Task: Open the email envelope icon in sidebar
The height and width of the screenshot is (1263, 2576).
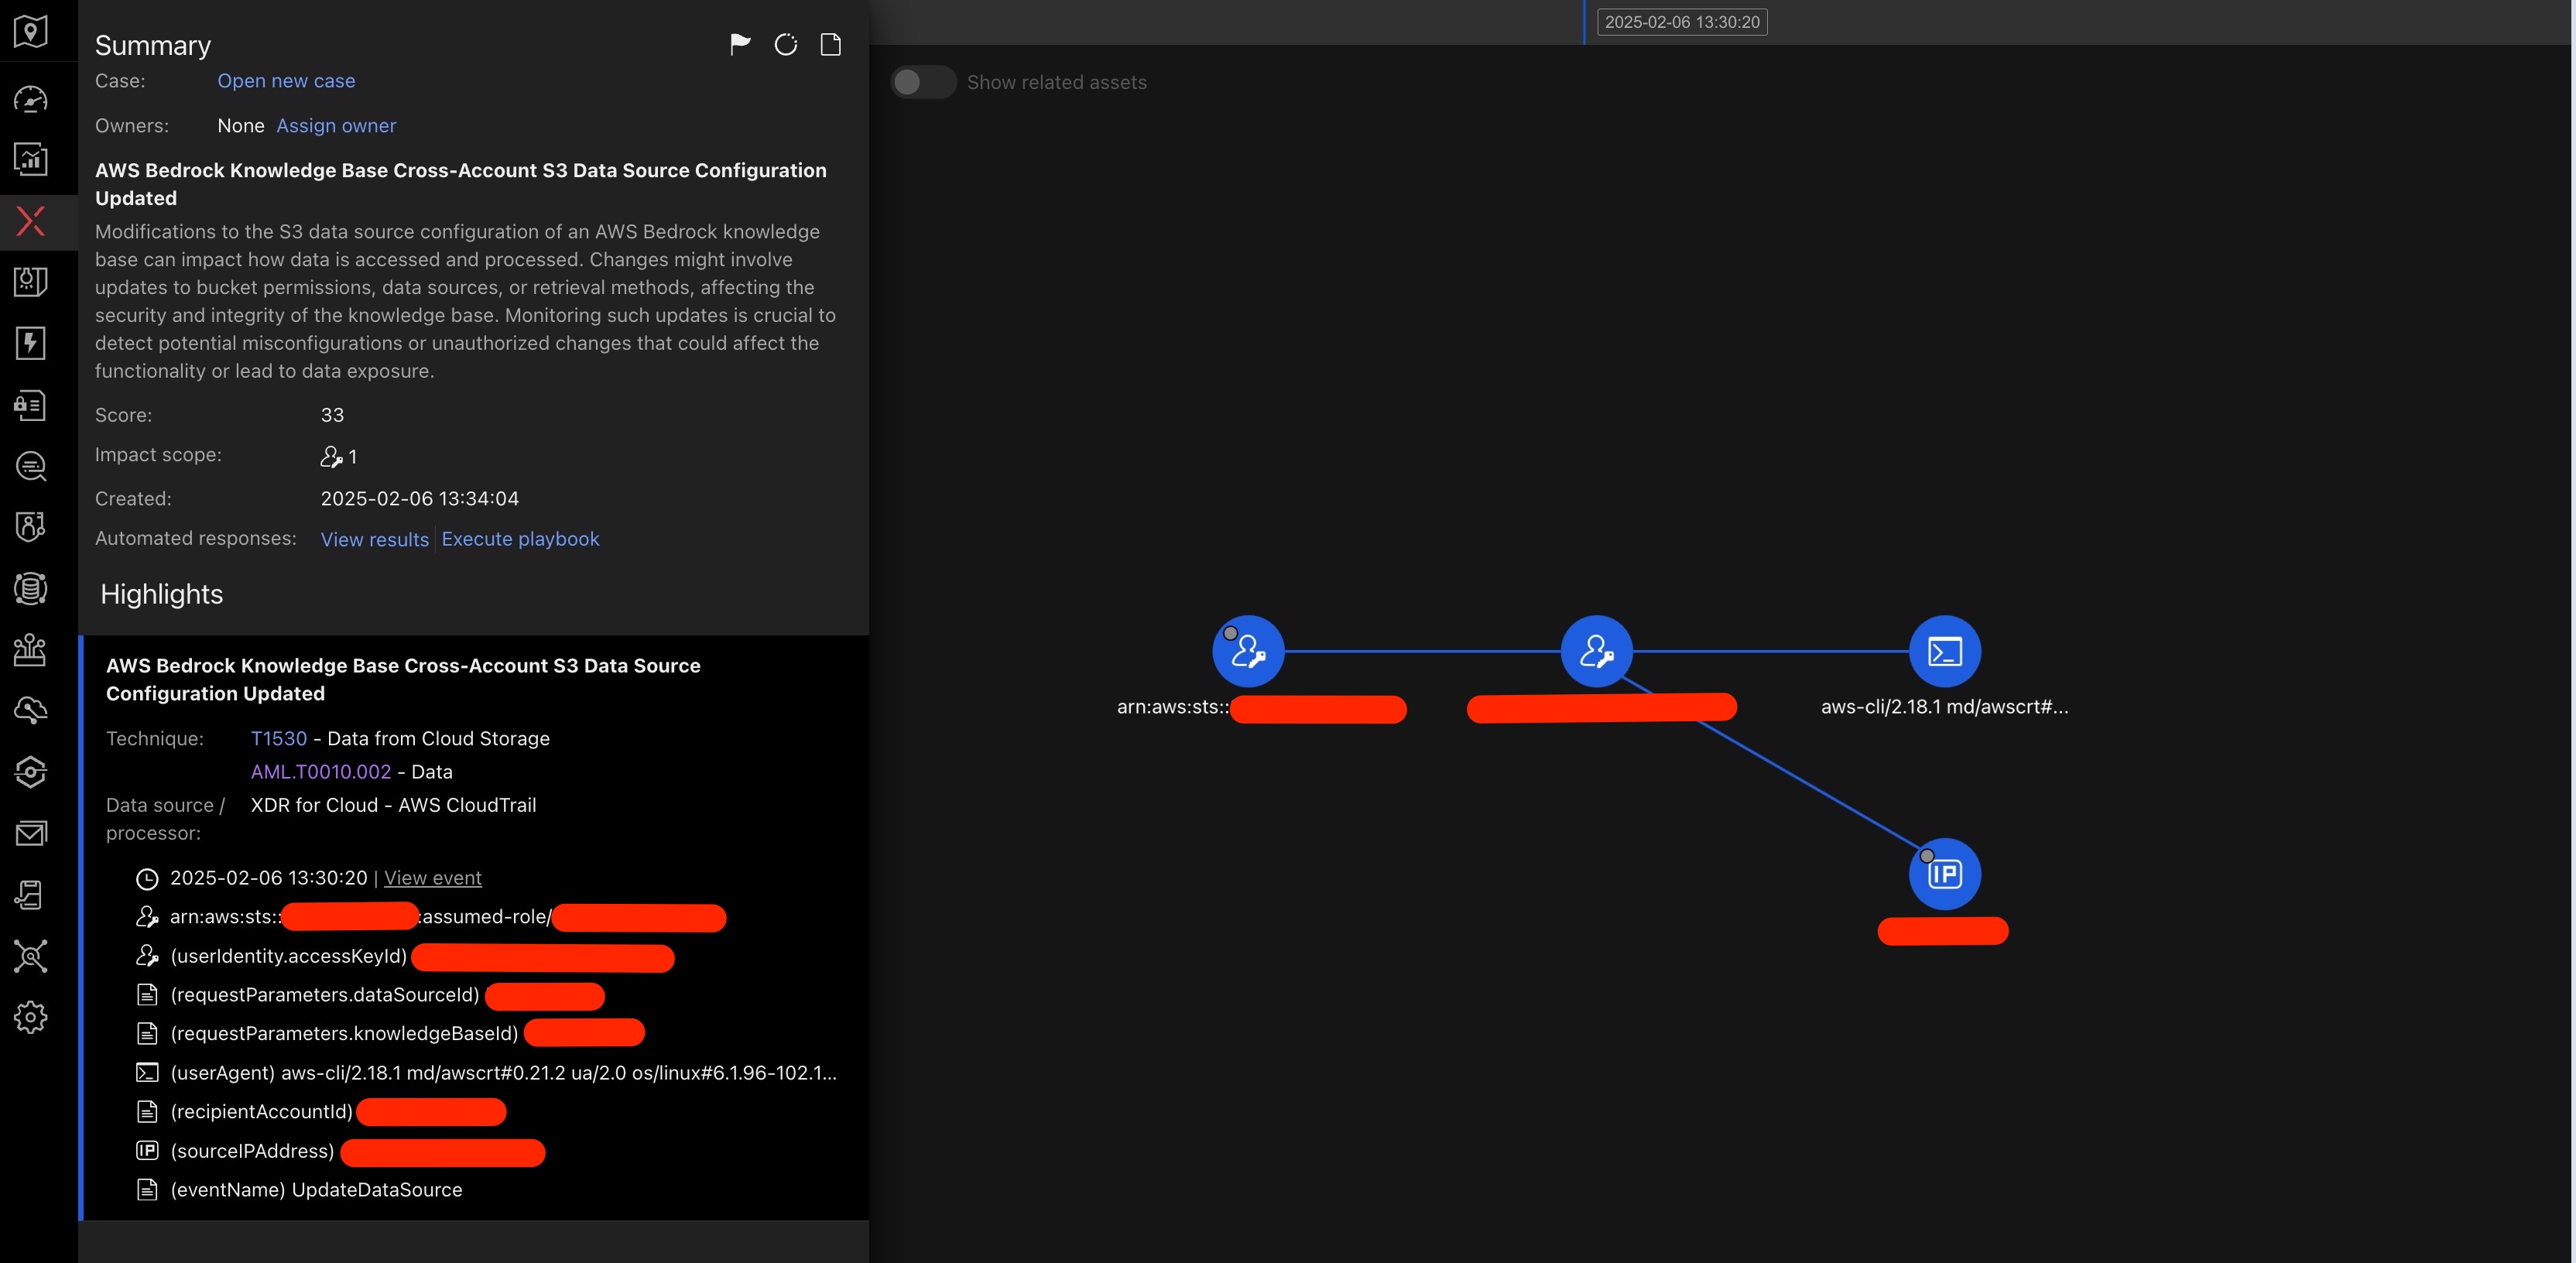Action: (x=31, y=833)
